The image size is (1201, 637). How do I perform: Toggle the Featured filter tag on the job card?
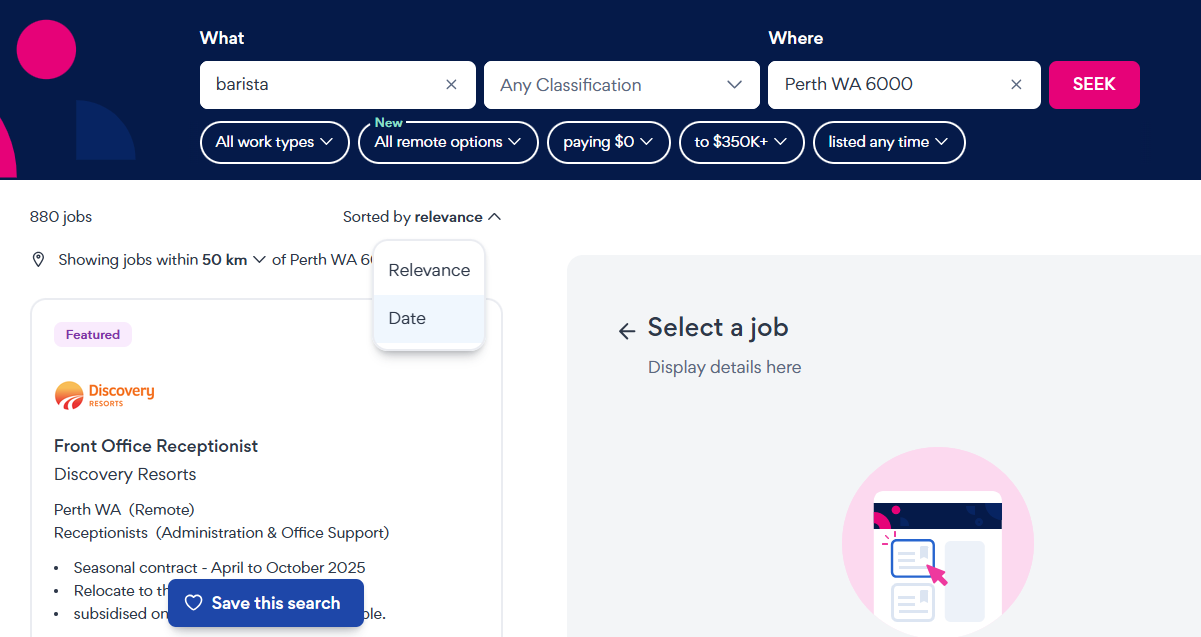(92, 334)
